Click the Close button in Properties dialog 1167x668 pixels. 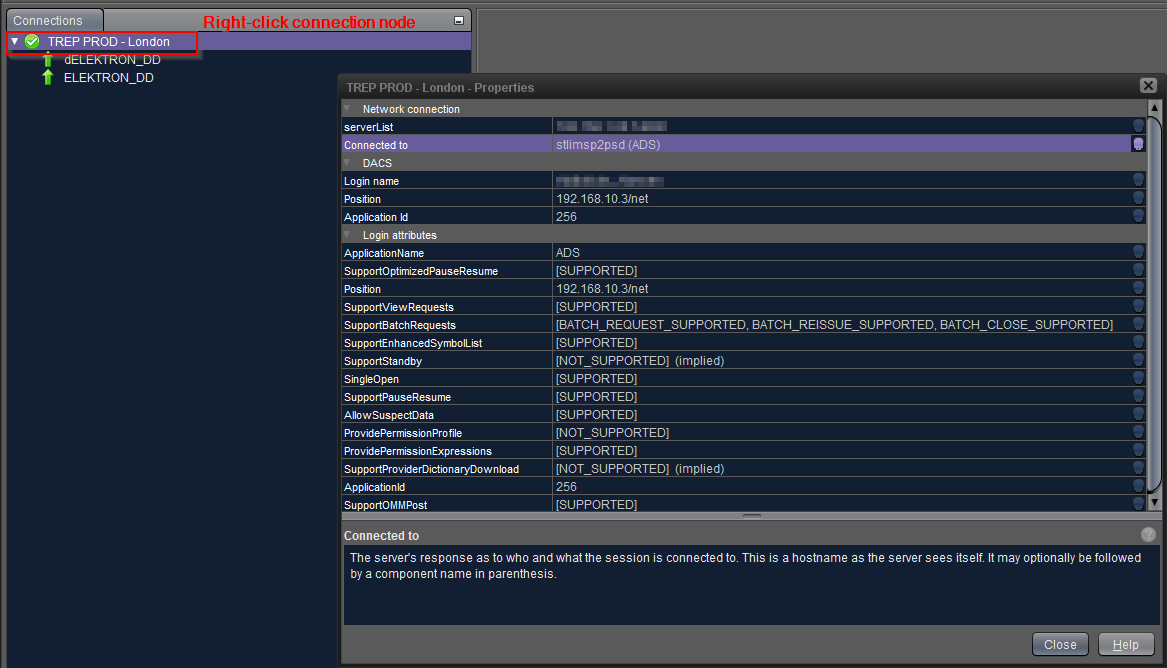1060,644
